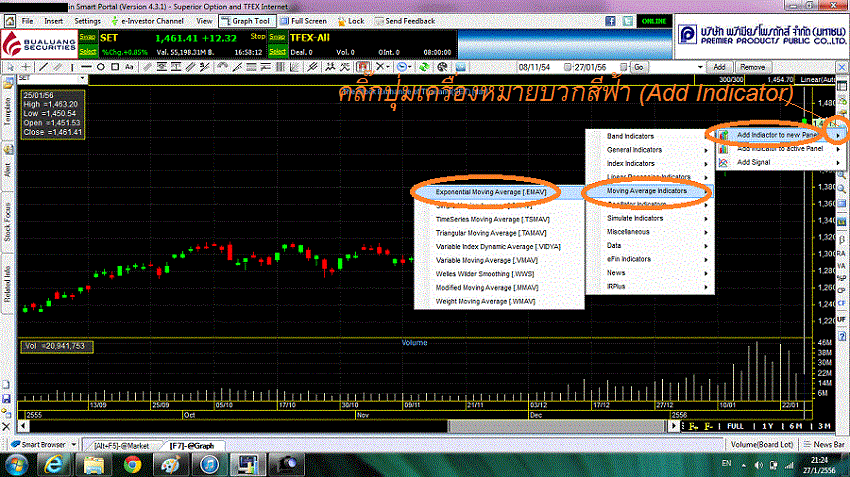Click the home icon beside File
The height and width of the screenshot is (477, 850).
(10, 21)
